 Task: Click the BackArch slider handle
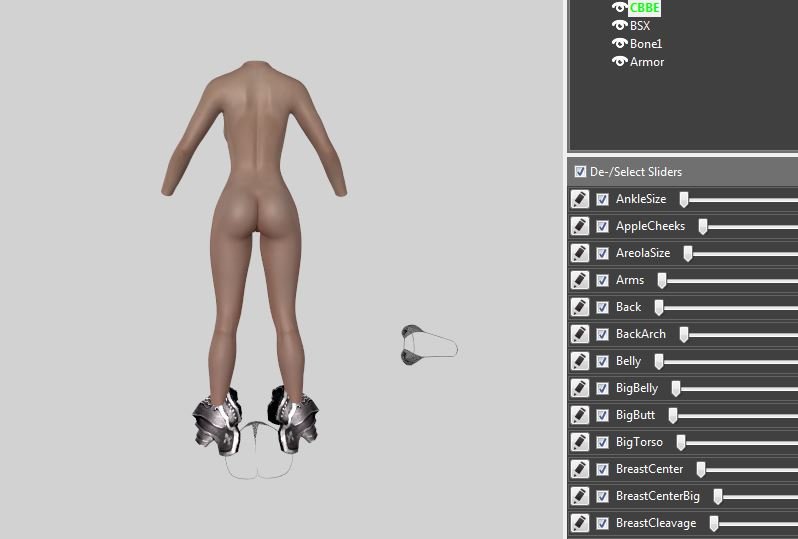(684, 335)
